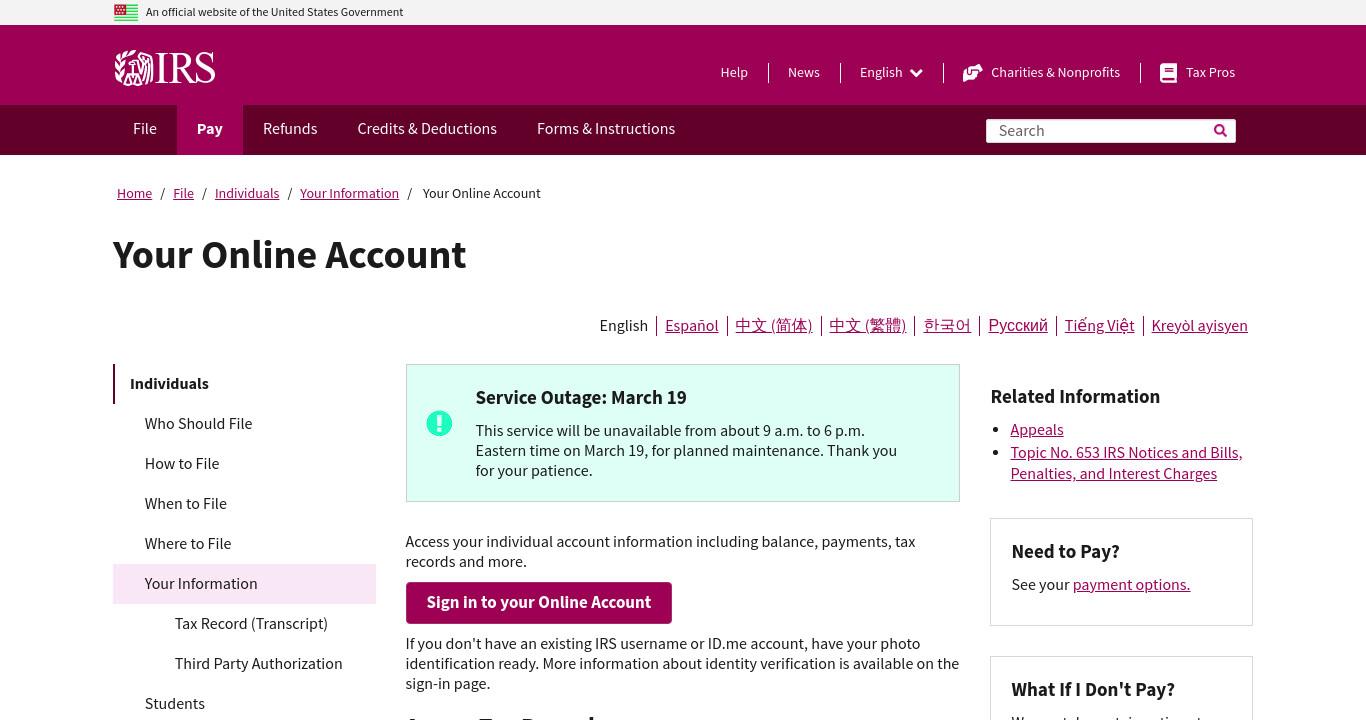The width and height of the screenshot is (1366, 720).
Task: Expand the English language dropdown
Action: pyautogui.click(x=891, y=72)
